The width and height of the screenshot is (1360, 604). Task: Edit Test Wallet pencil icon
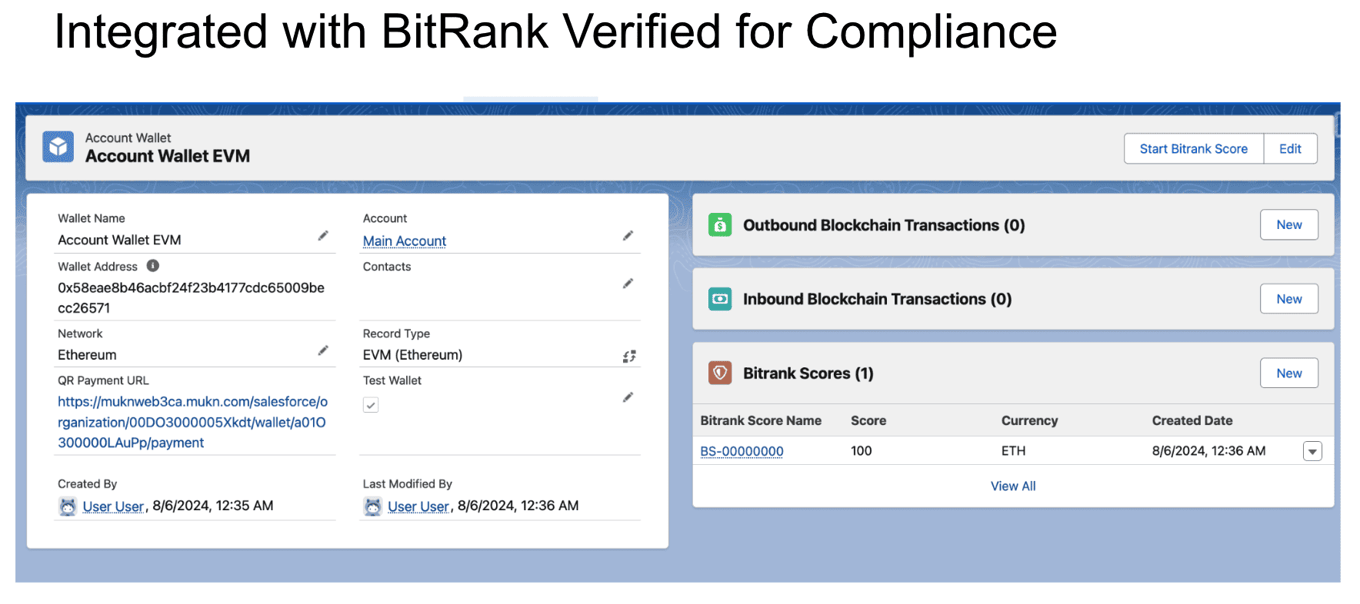[628, 398]
